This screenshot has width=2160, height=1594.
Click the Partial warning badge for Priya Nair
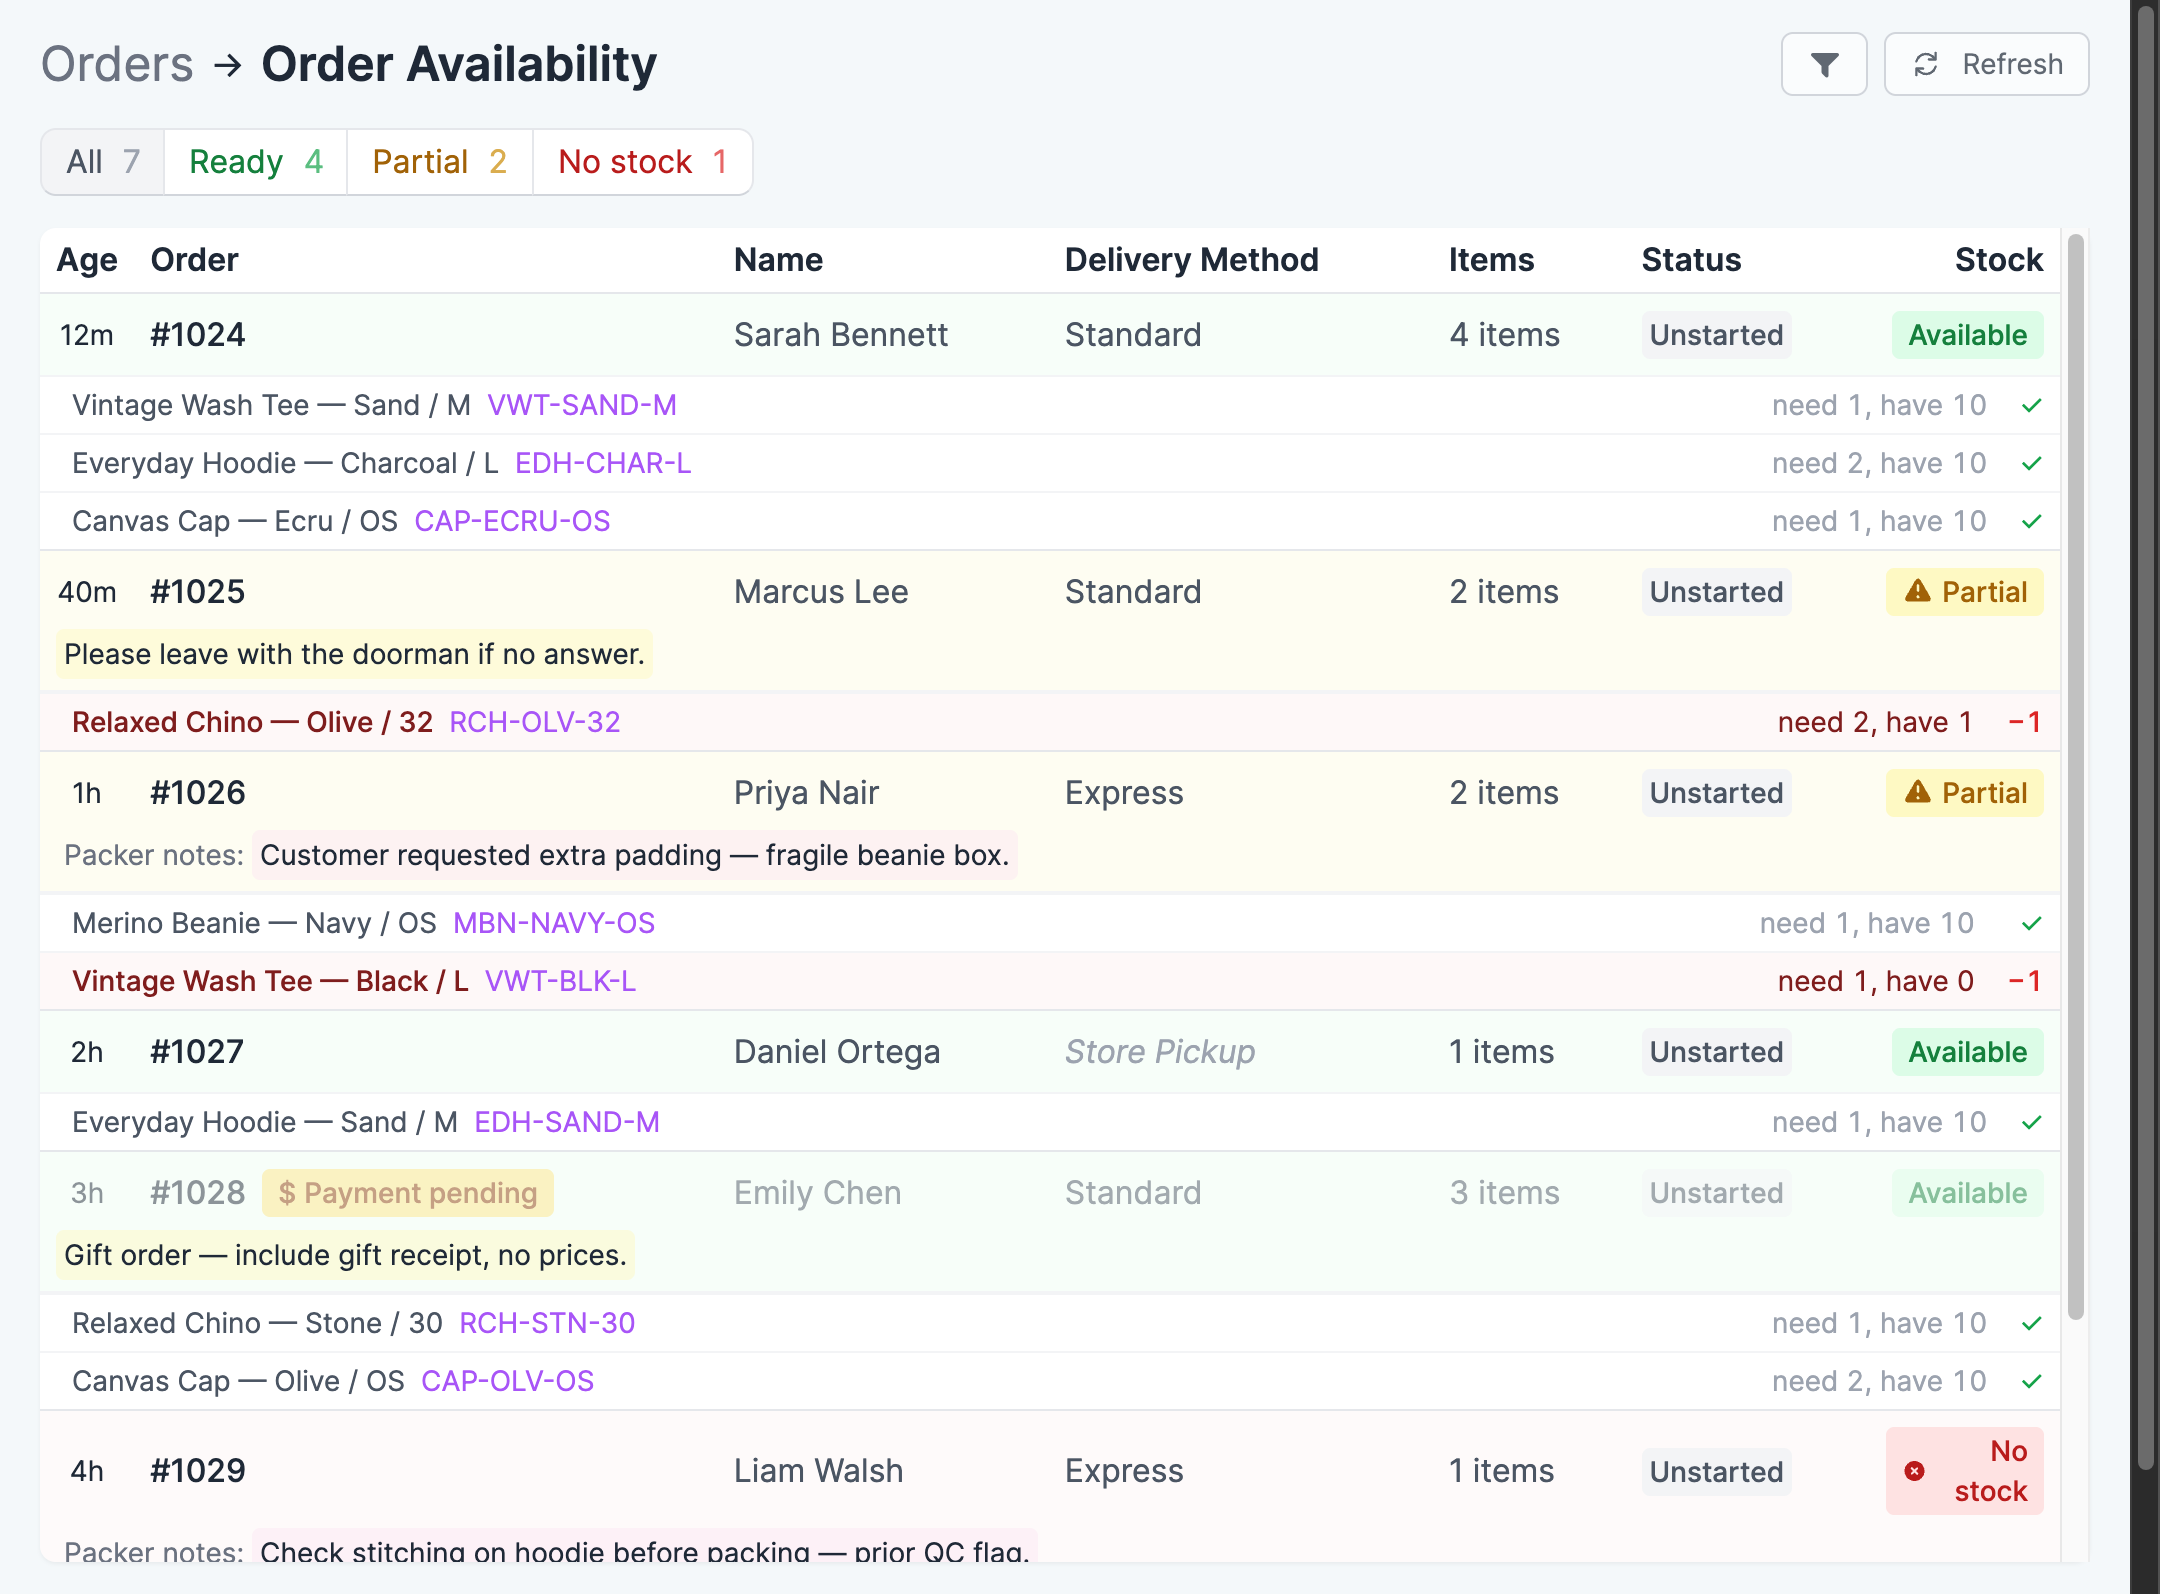pos(1964,793)
